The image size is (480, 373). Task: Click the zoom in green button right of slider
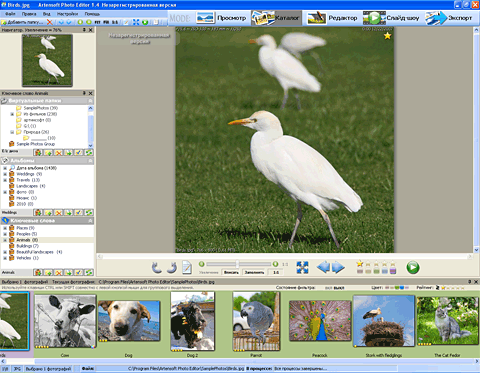tap(275, 264)
